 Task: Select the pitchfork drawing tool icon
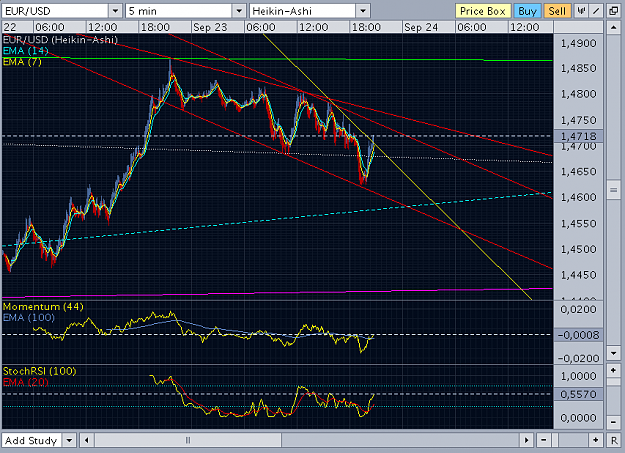(x=581, y=11)
